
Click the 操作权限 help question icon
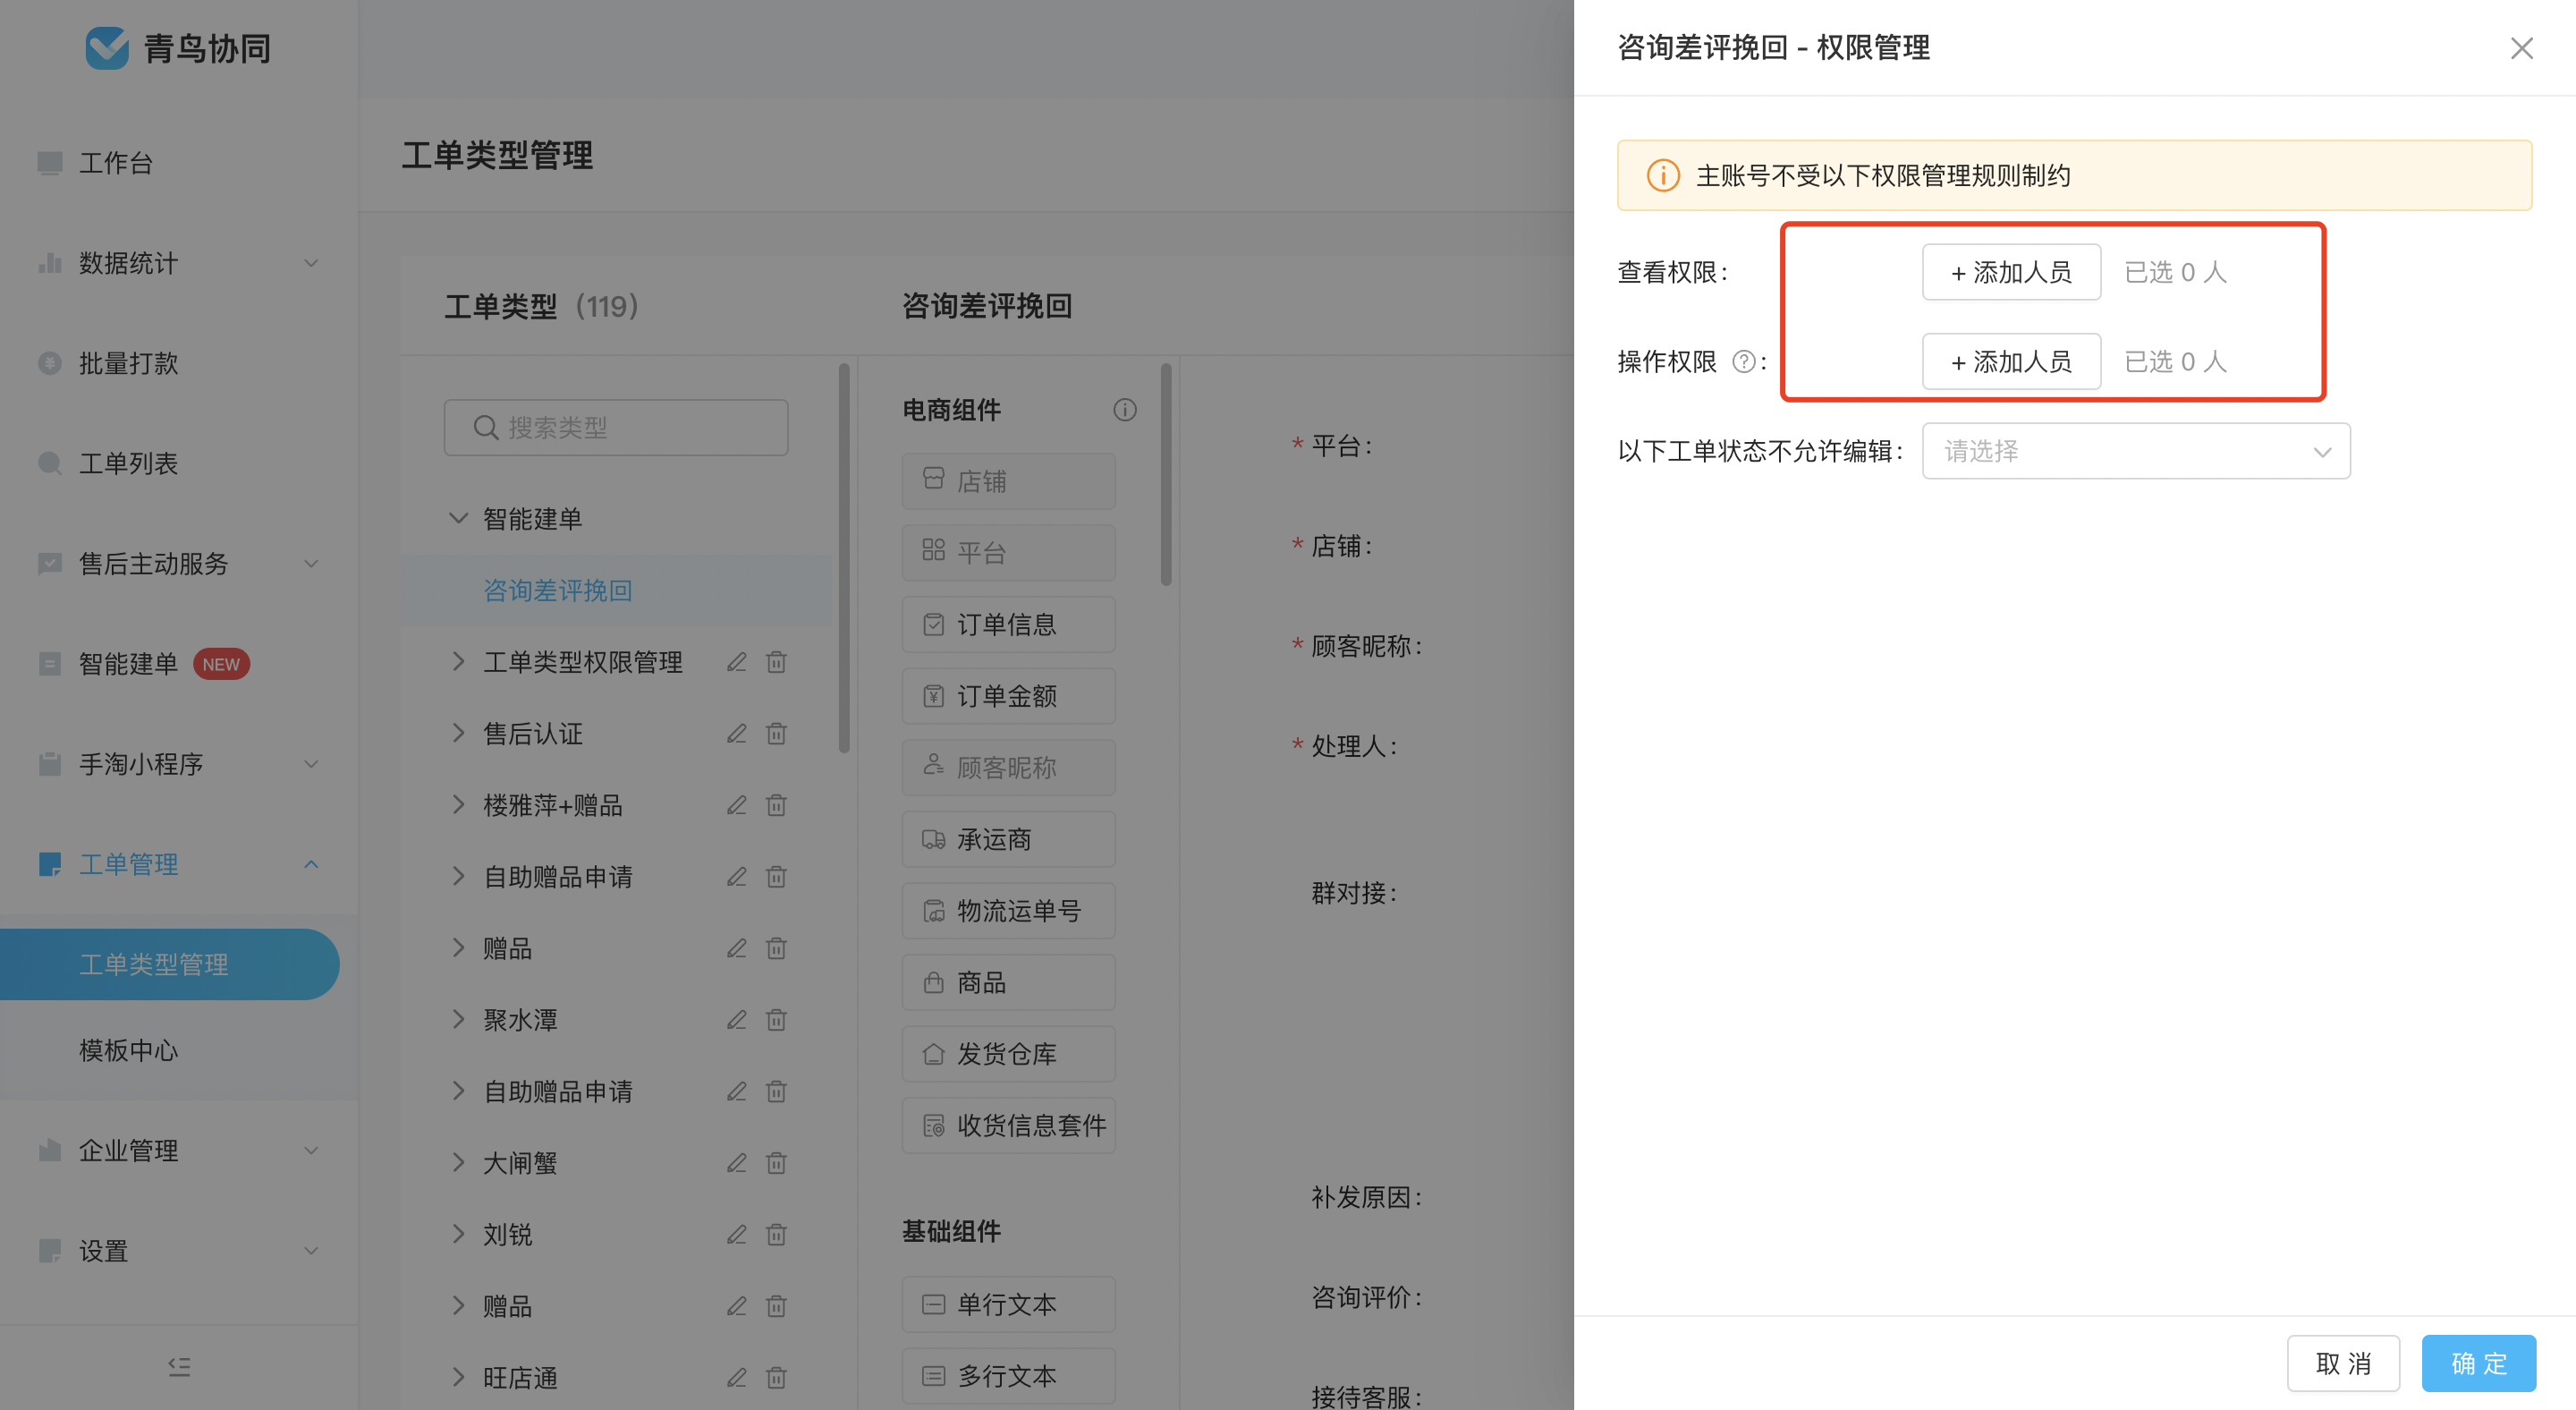pyautogui.click(x=1743, y=361)
